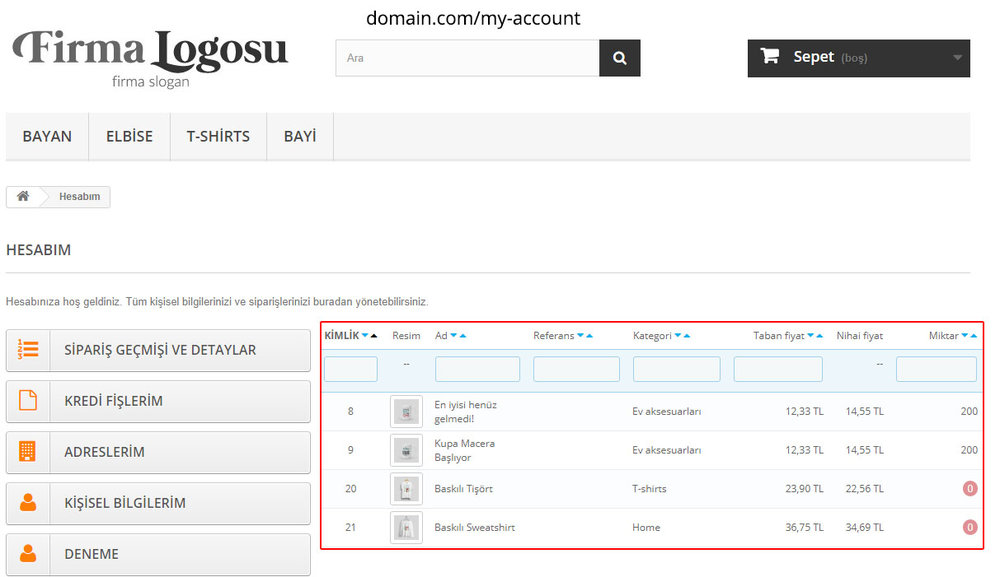The width and height of the screenshot is (1000, 577).
Task: Click product ID 20 cell
Action: (x=351, y=489)
